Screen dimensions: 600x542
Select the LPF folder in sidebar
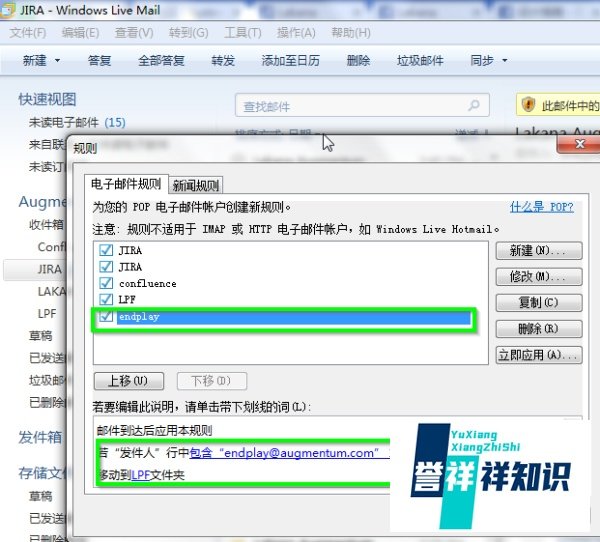[47, 313]
